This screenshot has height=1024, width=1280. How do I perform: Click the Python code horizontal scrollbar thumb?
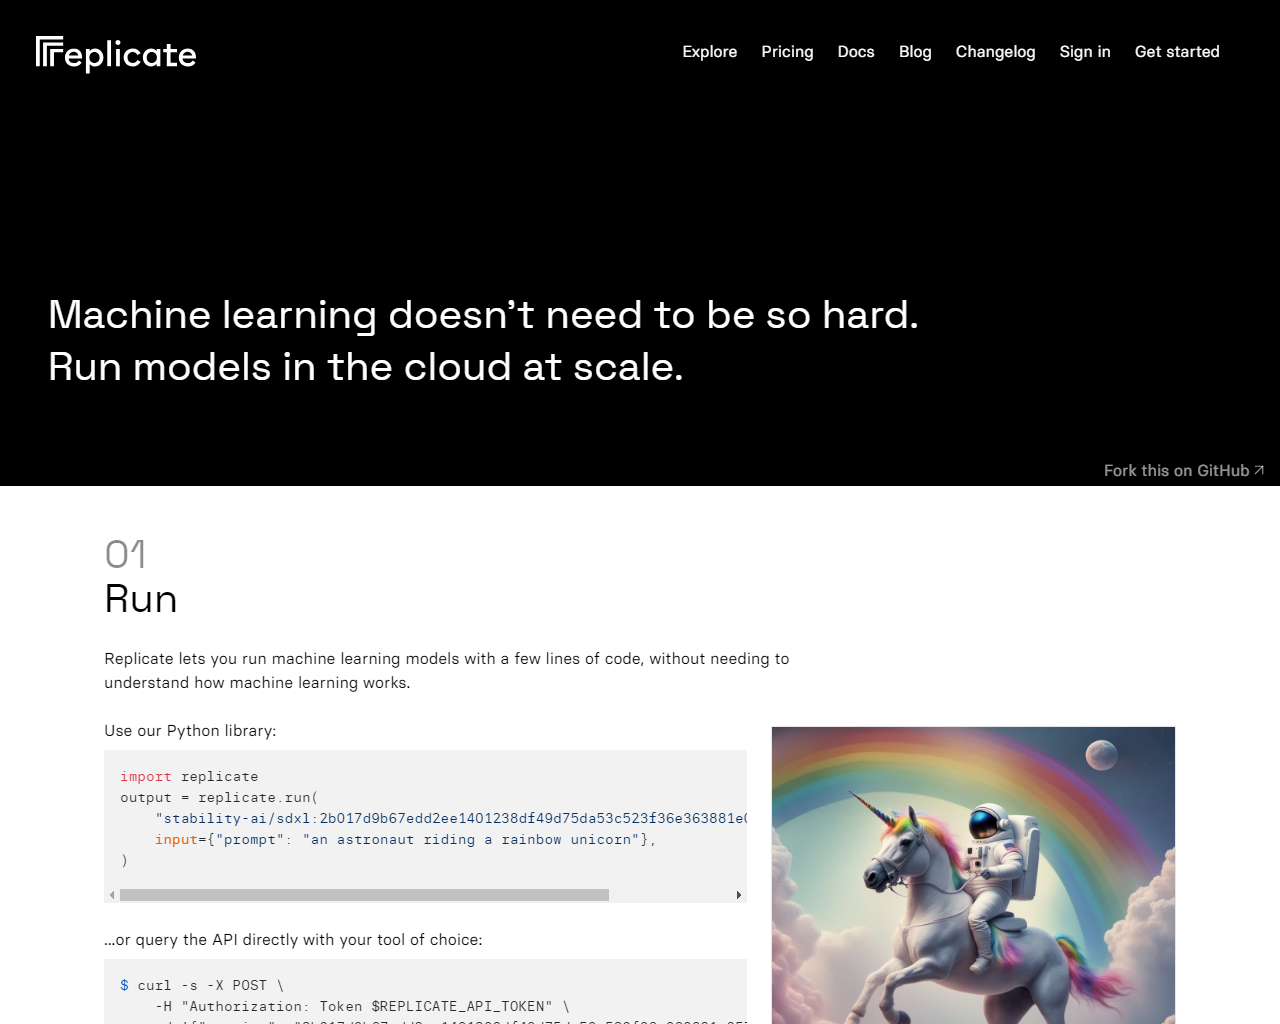pyautogui.click(x=364, y=895)
